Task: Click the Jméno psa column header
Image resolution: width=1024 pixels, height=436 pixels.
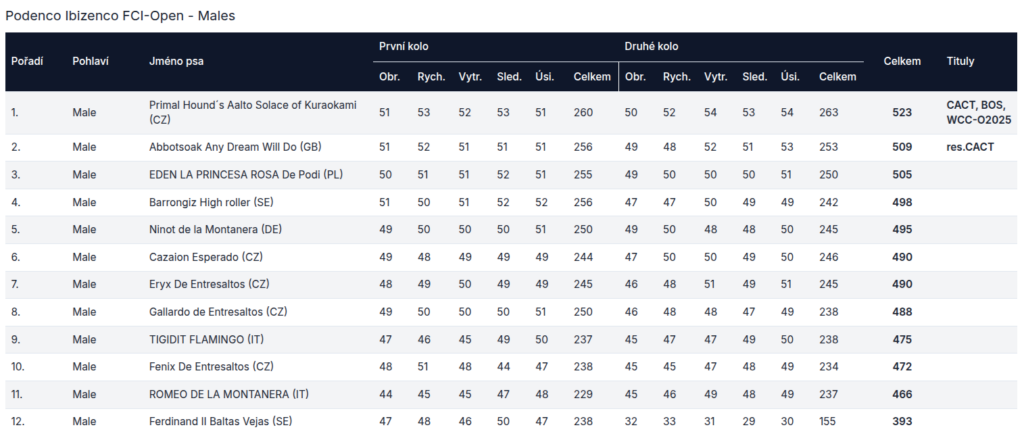Action: coord(176,61)
